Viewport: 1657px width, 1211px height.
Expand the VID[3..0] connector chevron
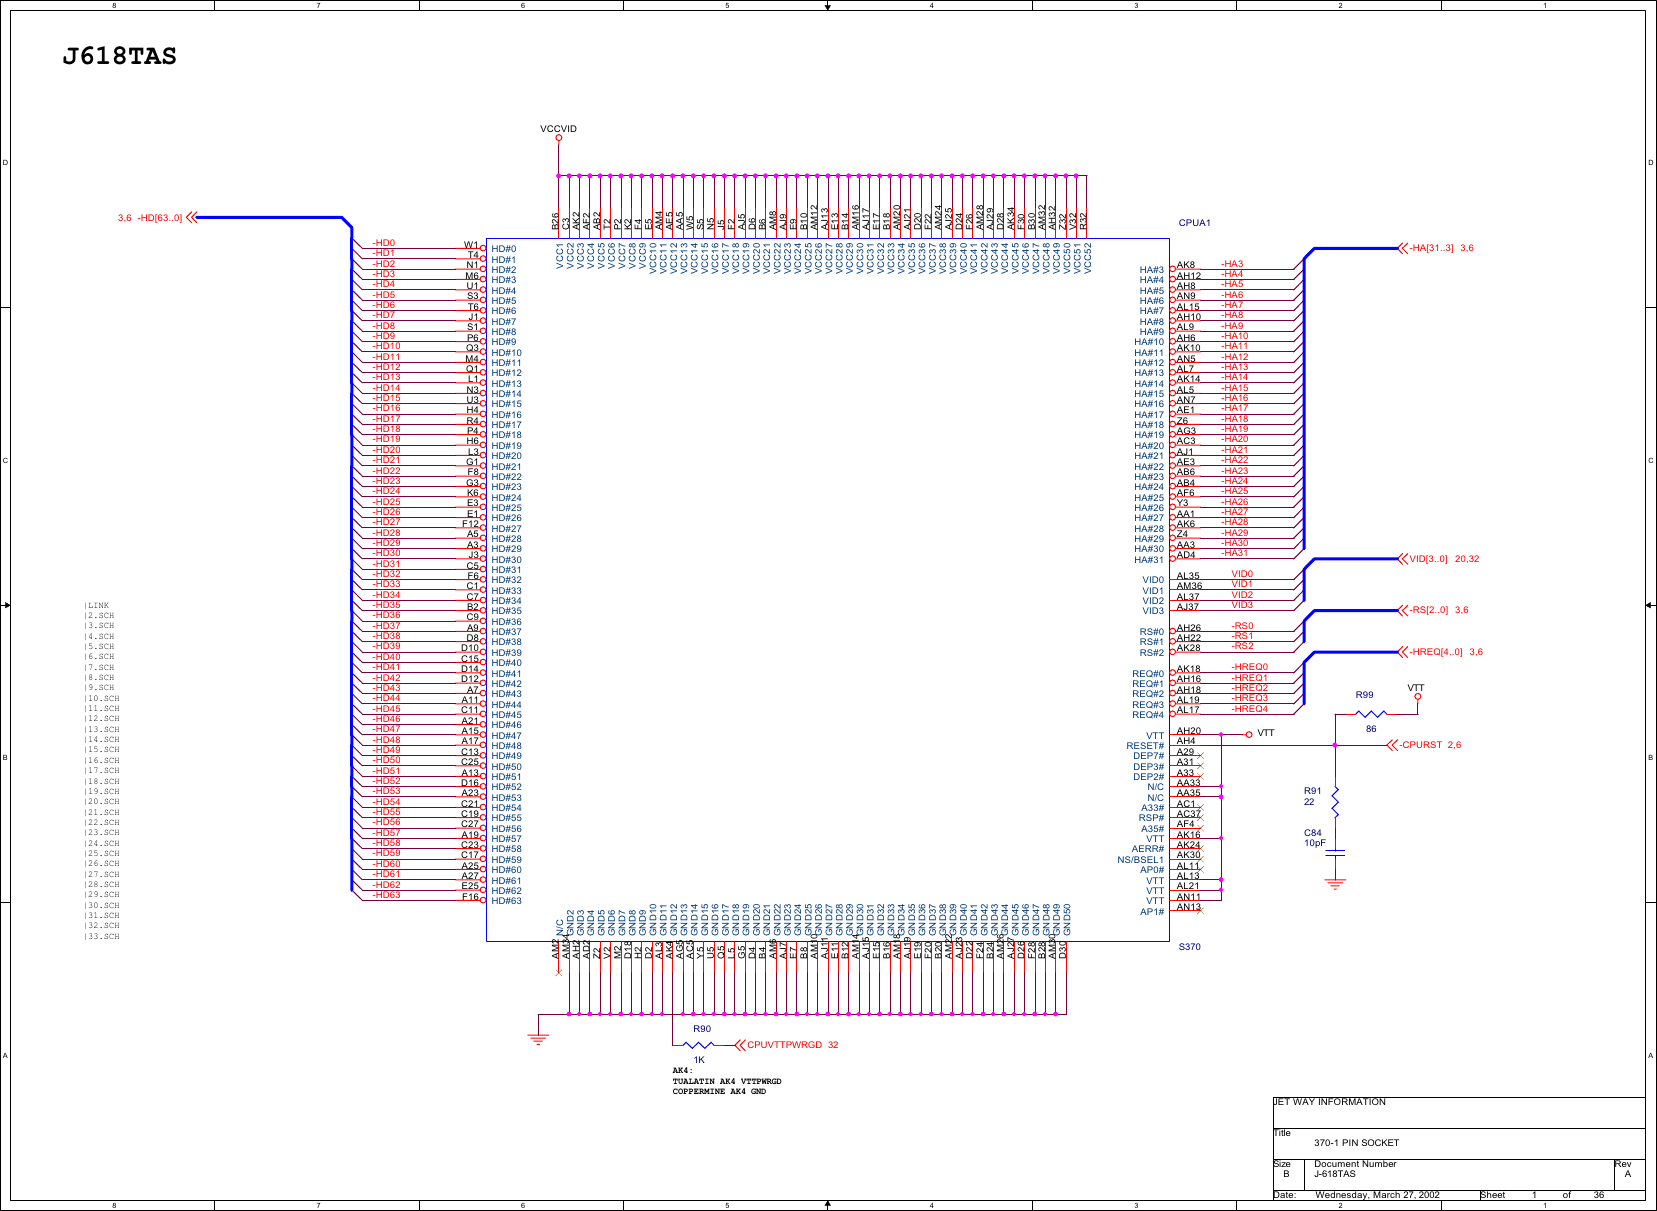(1404, 560)
